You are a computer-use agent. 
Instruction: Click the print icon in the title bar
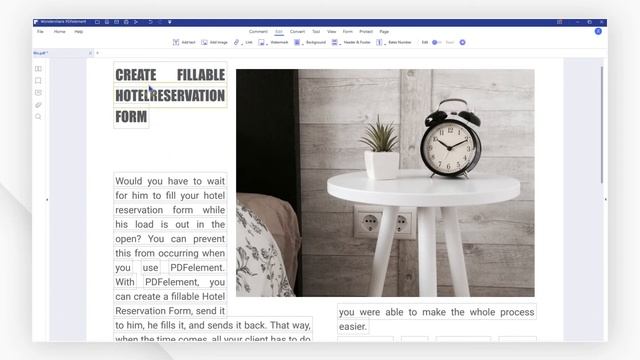click(126, 22)
